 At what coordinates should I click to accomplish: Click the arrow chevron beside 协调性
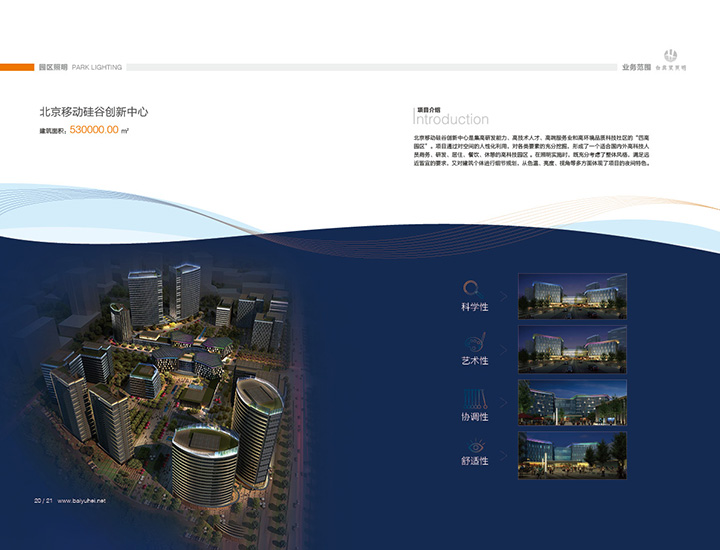click(x=504, y=403)
